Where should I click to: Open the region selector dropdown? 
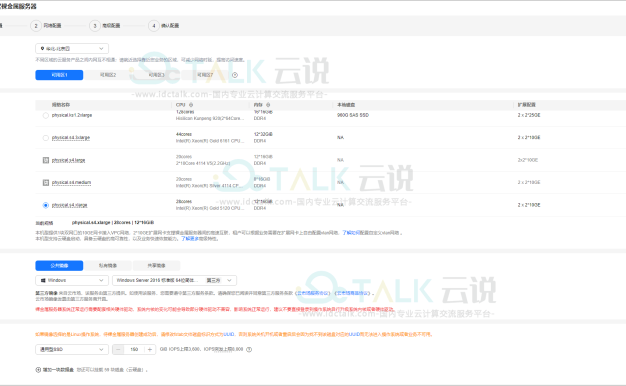(72, 49)
